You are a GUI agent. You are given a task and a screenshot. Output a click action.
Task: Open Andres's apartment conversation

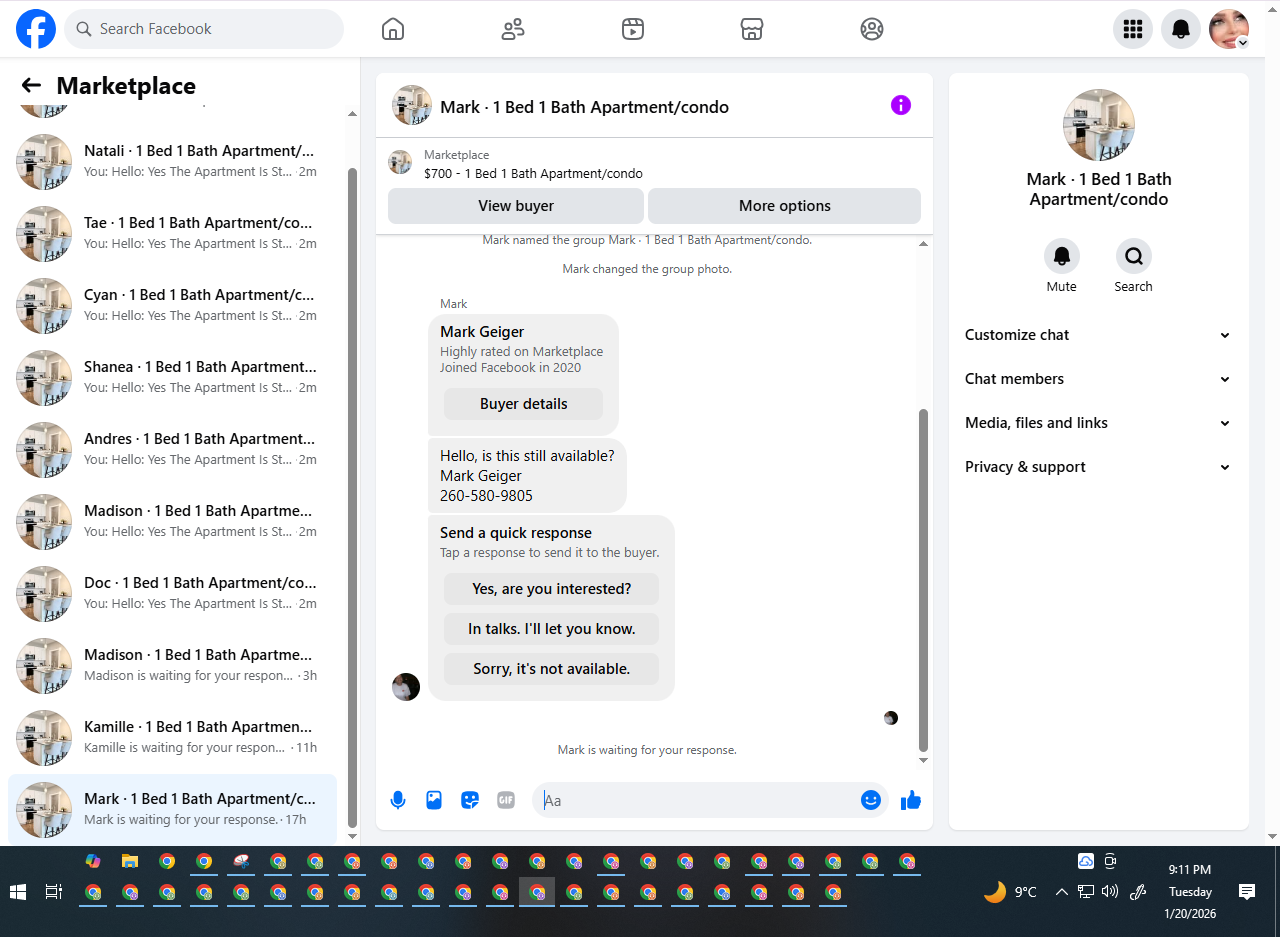coord(172,450)
